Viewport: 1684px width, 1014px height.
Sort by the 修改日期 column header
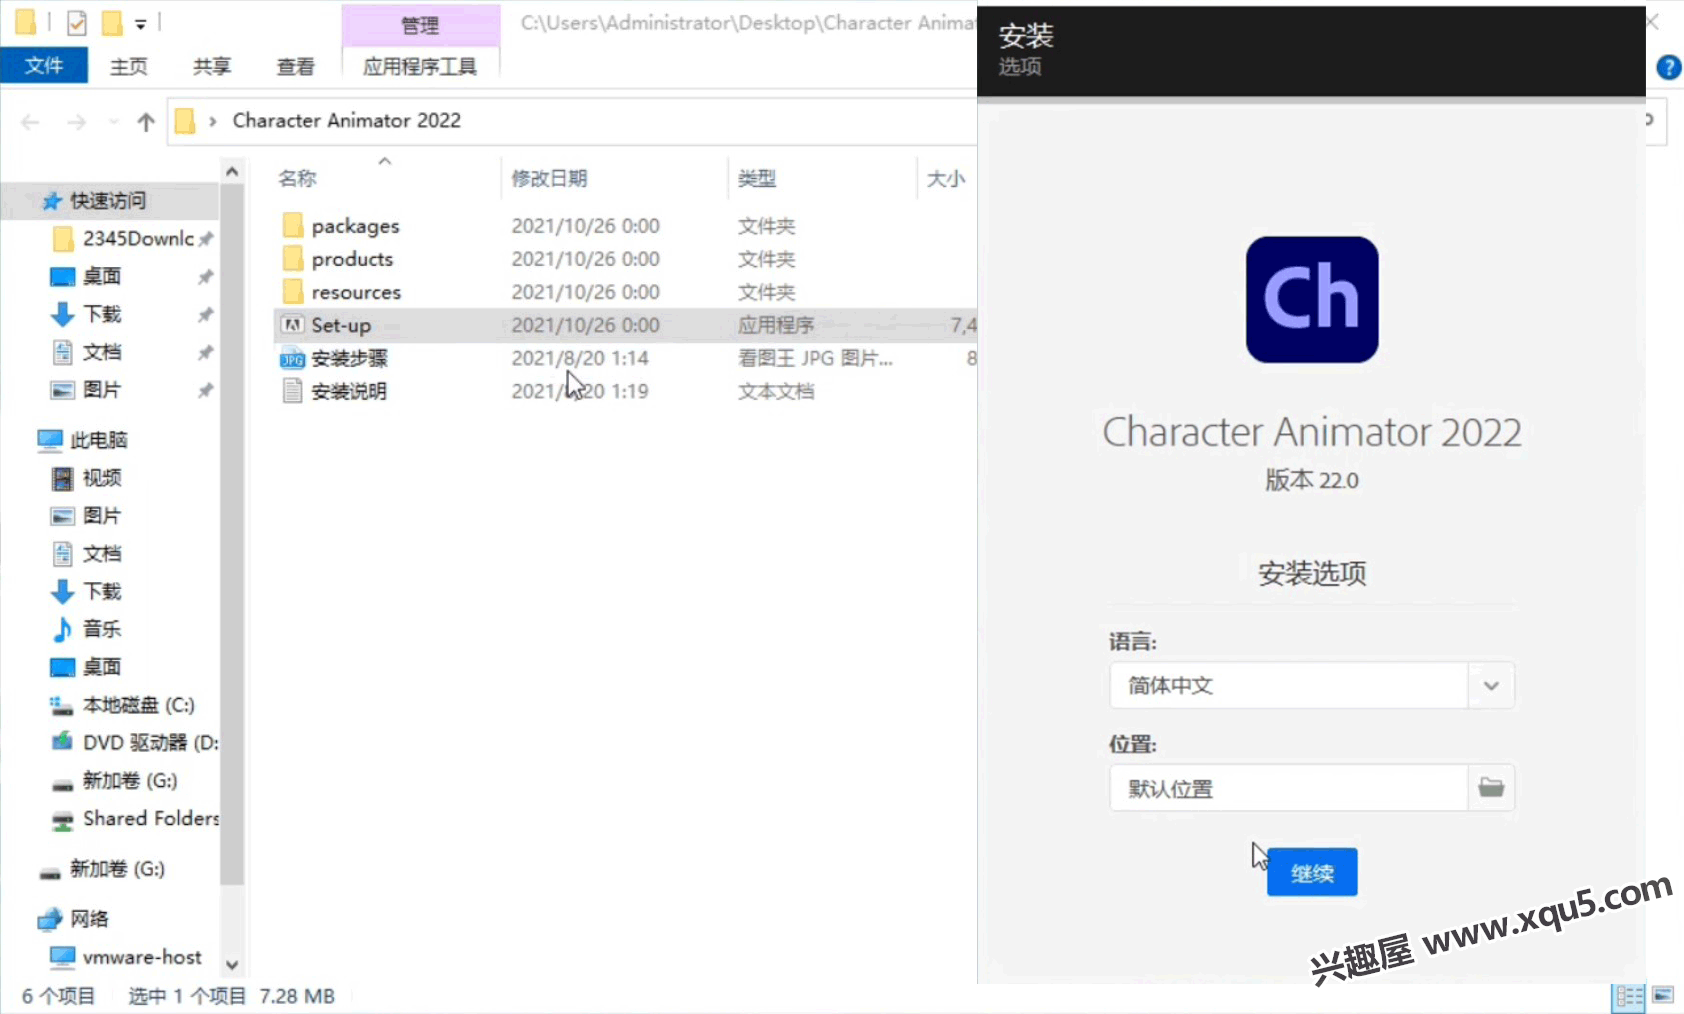click(548, 178)
